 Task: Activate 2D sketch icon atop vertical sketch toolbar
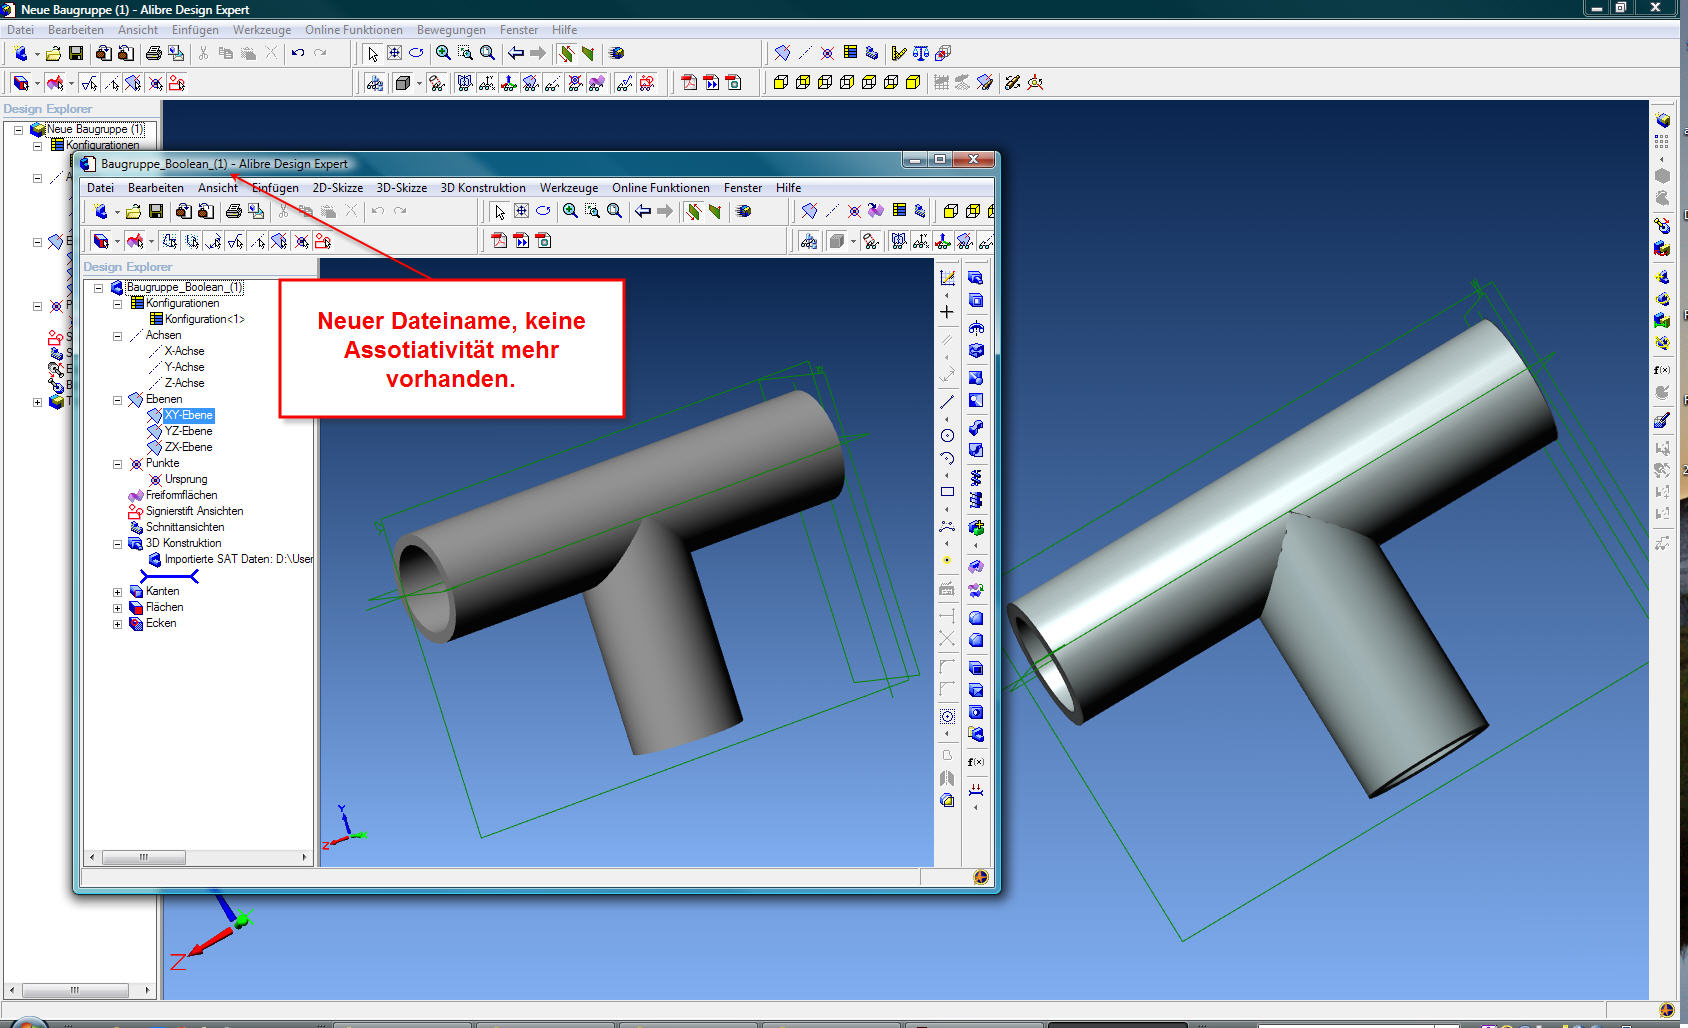947,278
